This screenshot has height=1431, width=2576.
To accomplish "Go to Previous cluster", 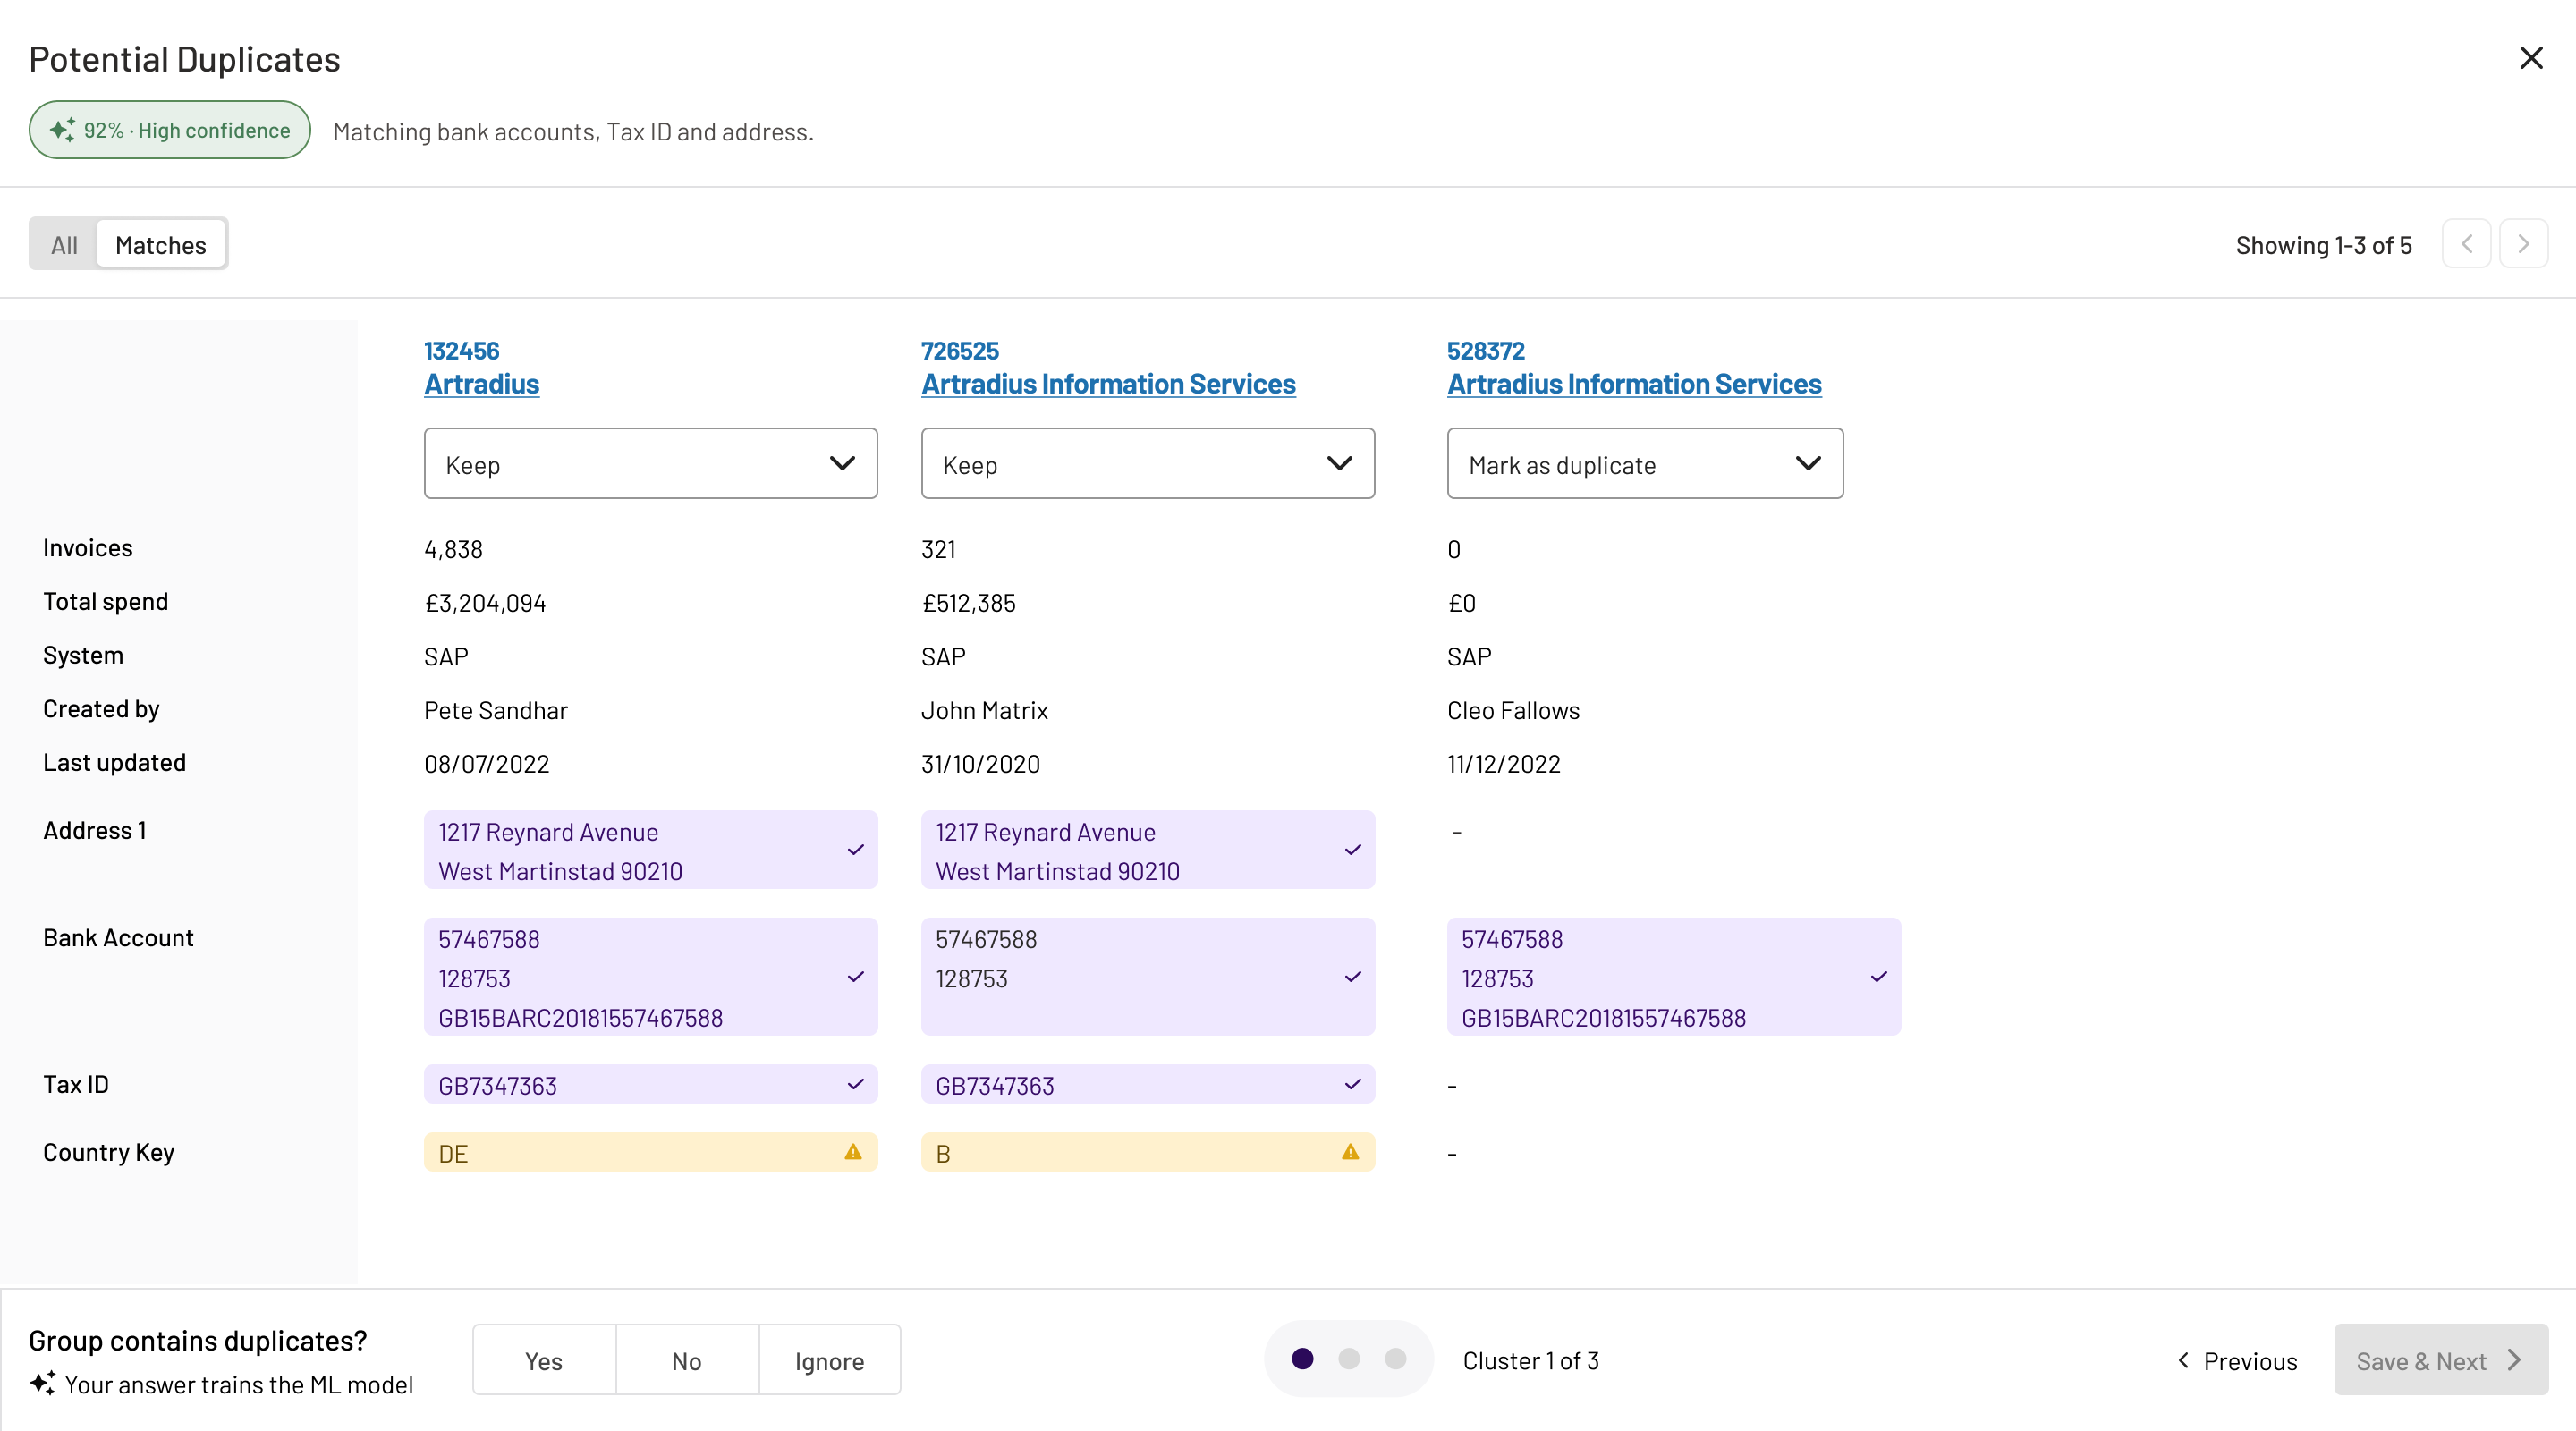I will pos(2237,1361).
